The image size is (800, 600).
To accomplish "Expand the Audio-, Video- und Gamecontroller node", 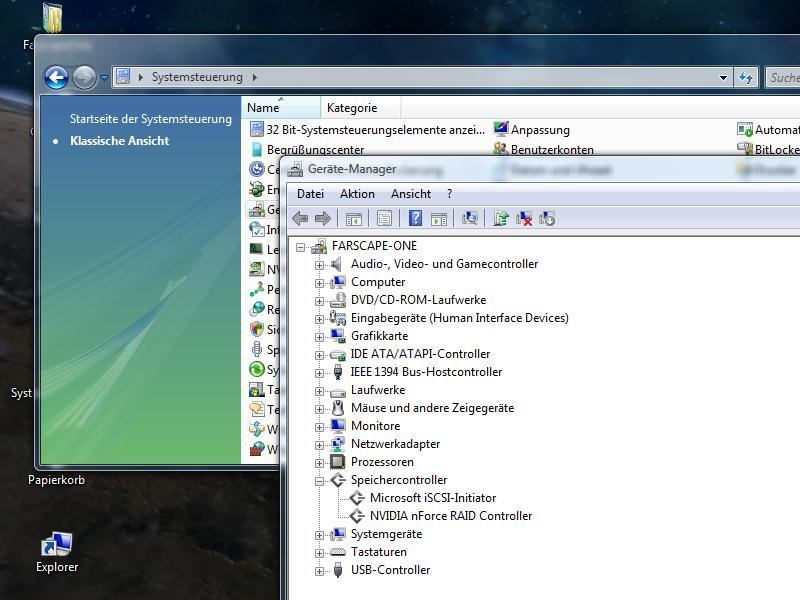I will [319, 265].
